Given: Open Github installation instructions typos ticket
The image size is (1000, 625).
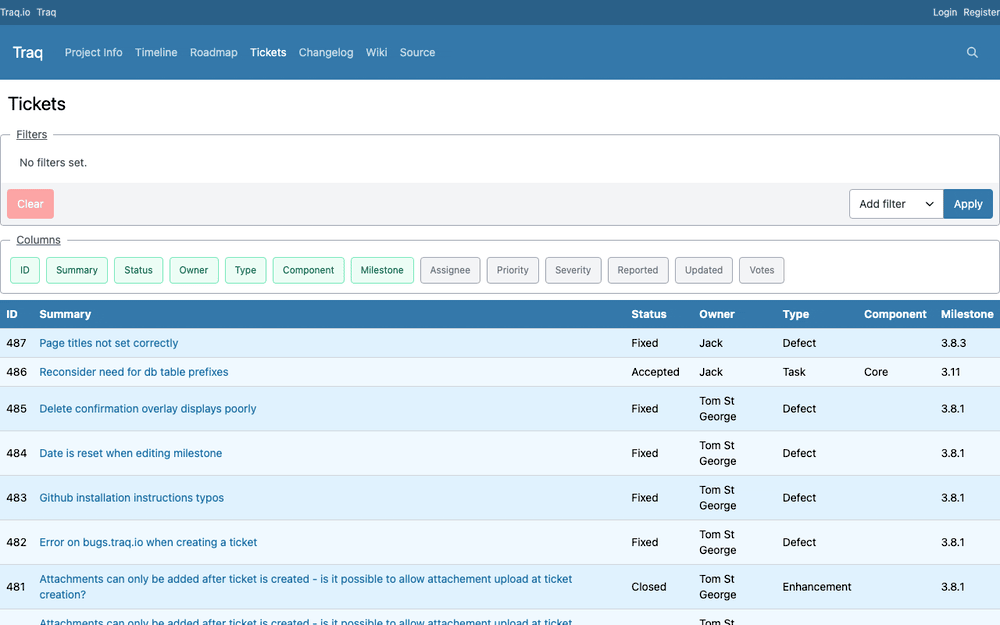Looking at the screenshot, I should 131,497.
